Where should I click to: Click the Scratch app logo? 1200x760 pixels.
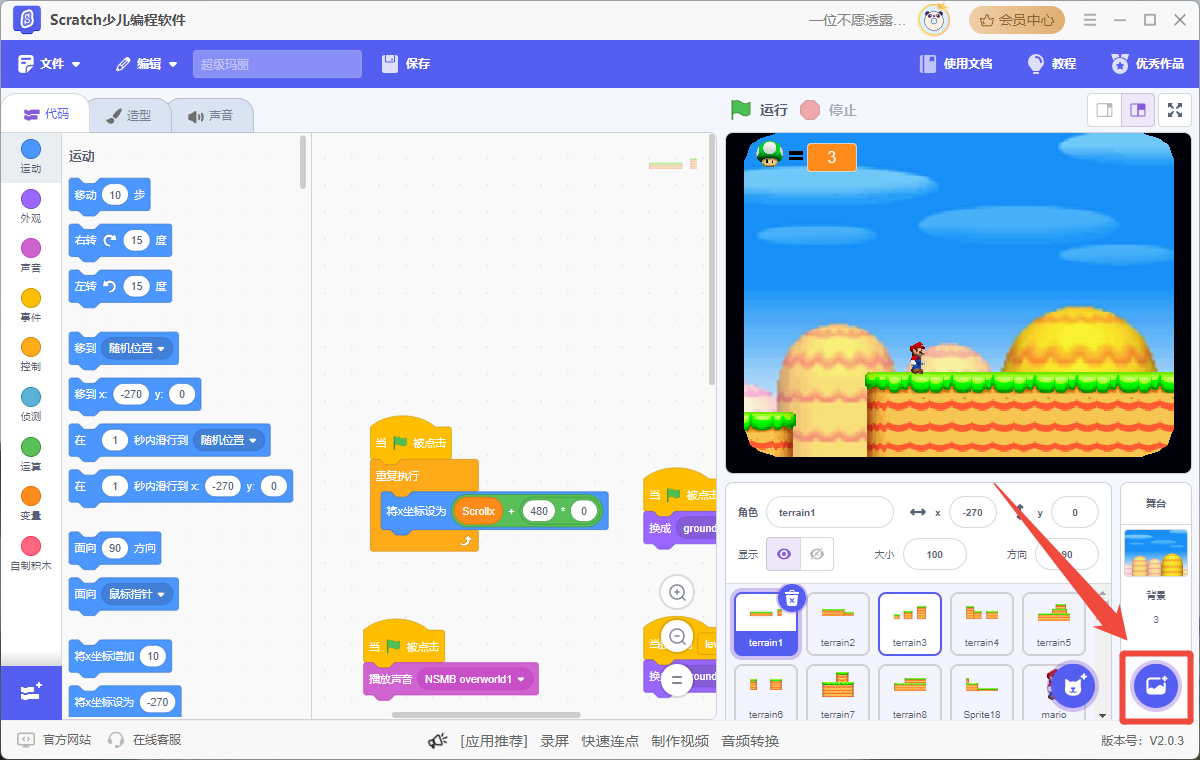tap(27, 20)
